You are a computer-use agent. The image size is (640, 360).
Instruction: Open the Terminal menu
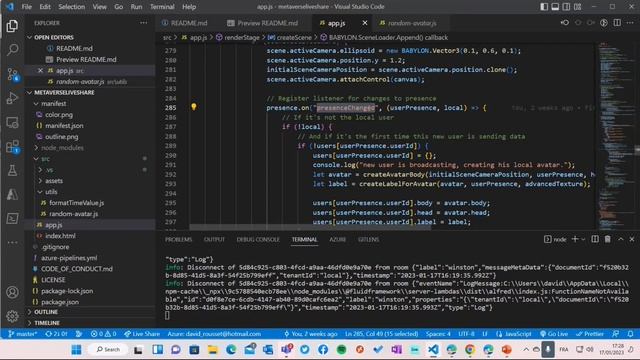(162, 7)
